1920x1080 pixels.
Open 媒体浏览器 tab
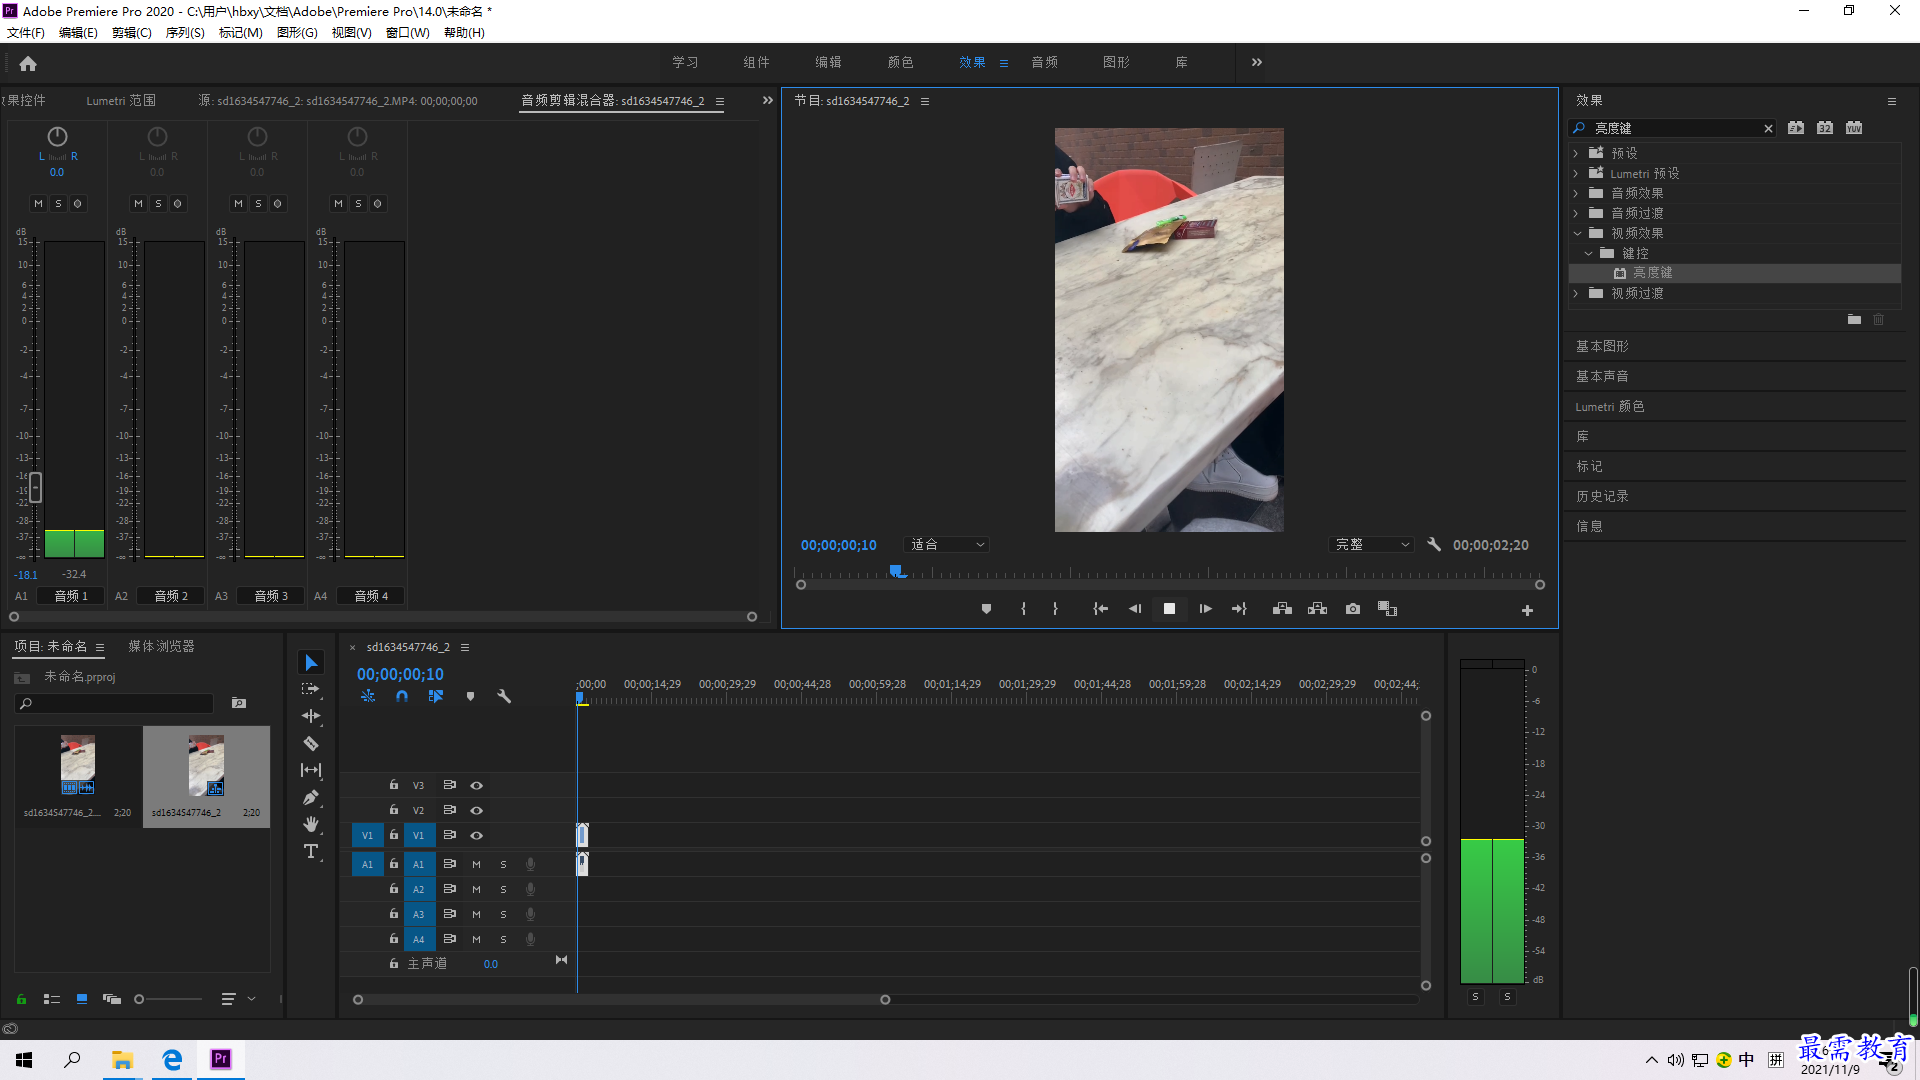[x=161, y=647]
